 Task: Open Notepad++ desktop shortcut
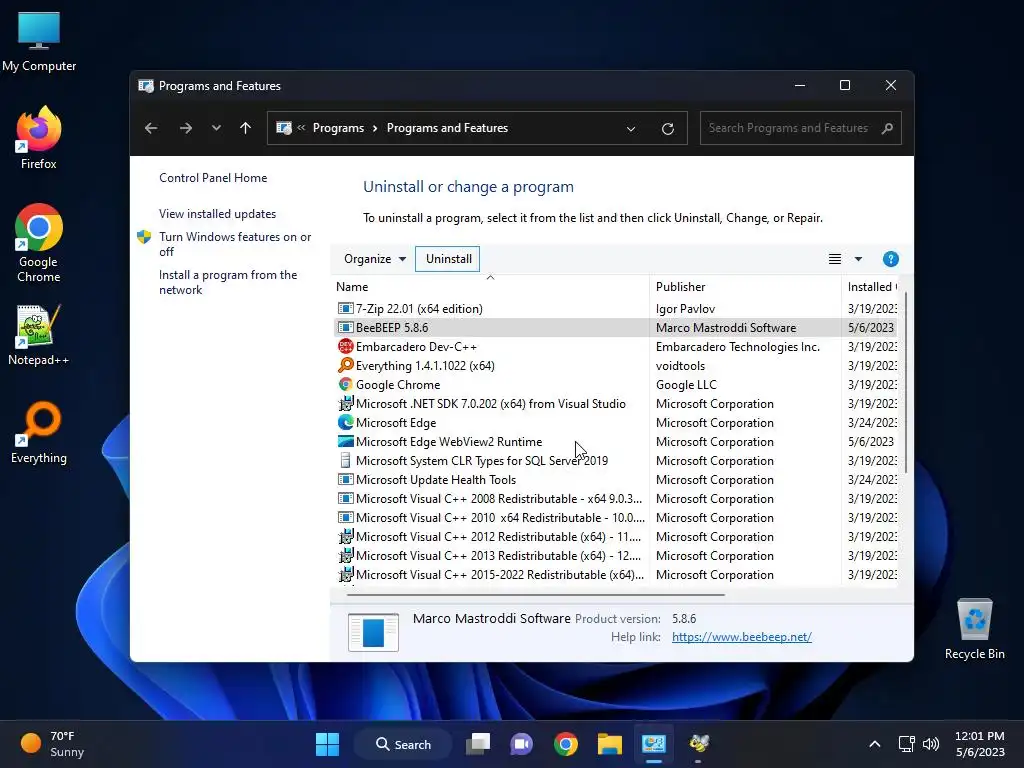click(x=39, y=334)
